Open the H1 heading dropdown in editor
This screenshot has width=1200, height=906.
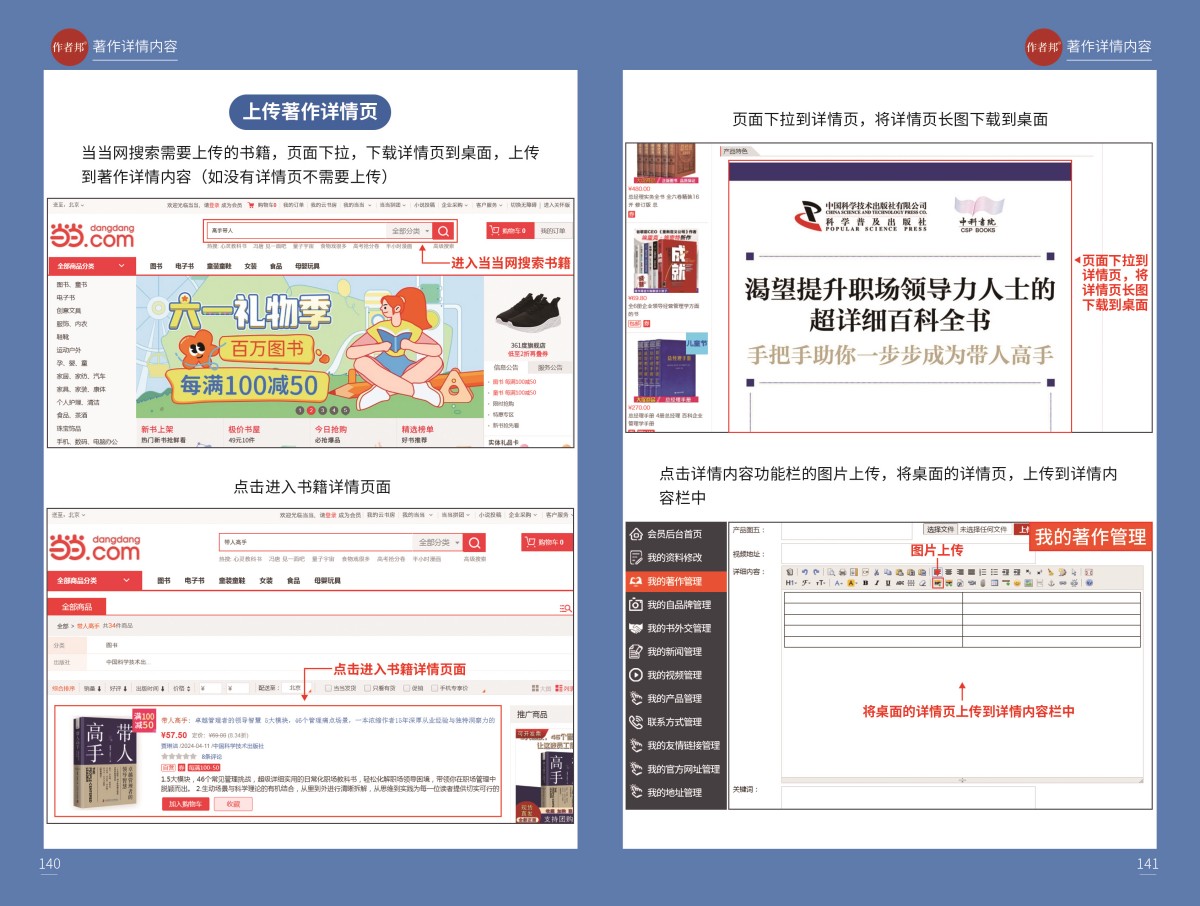click(x=791, y=583)
